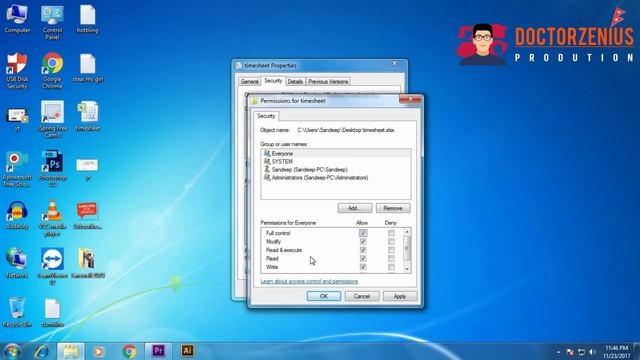This screenshot has width=640, height=360.
Task: Select Administrators in group list
Action: click(x=336, y=178)
